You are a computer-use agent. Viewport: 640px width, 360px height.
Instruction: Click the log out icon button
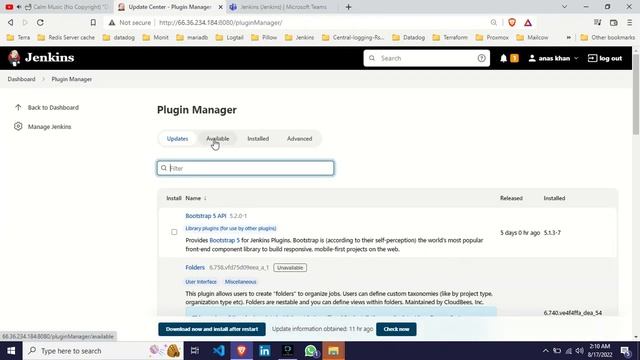tap(604, 58)
